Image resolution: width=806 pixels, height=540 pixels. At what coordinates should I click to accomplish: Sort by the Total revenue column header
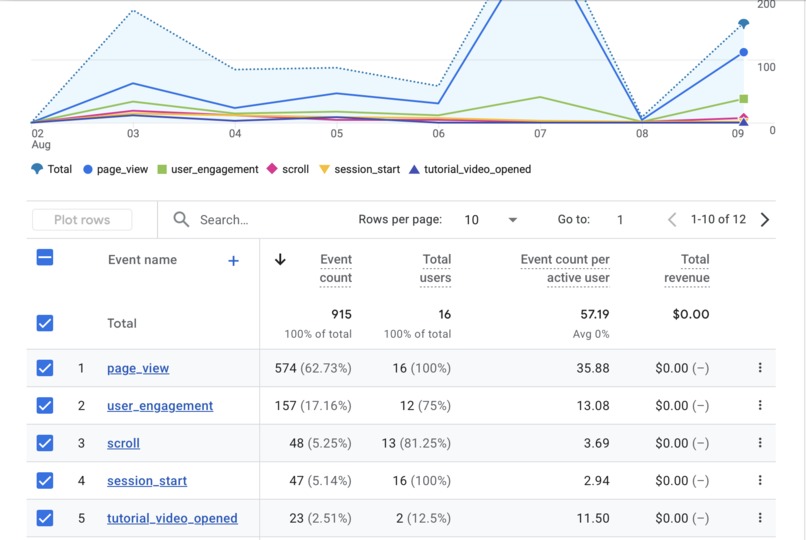(x=687, y=269)
